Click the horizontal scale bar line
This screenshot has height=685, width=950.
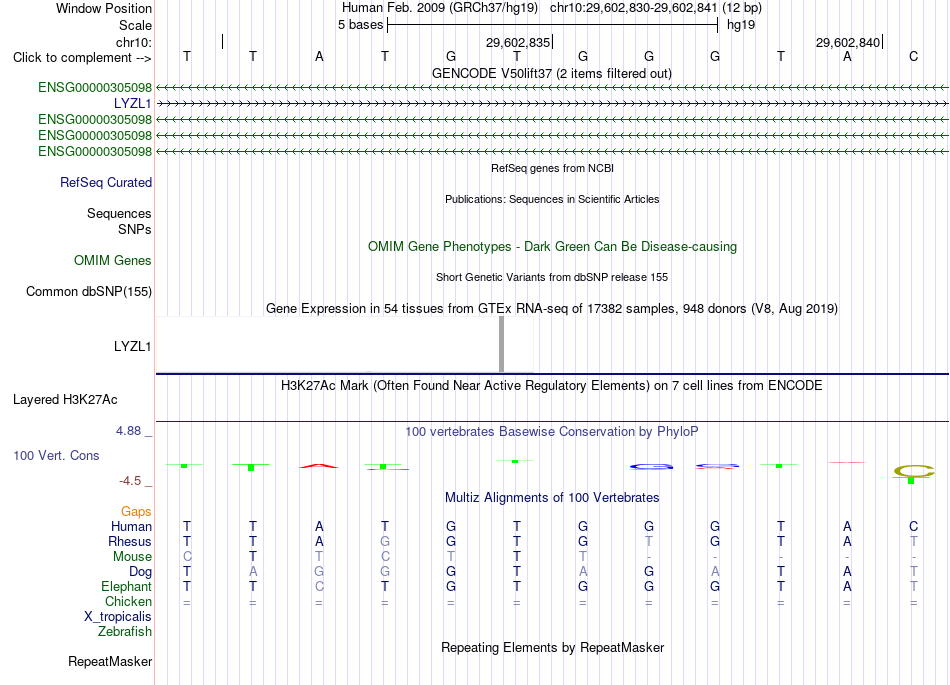[x=553, y=25]
